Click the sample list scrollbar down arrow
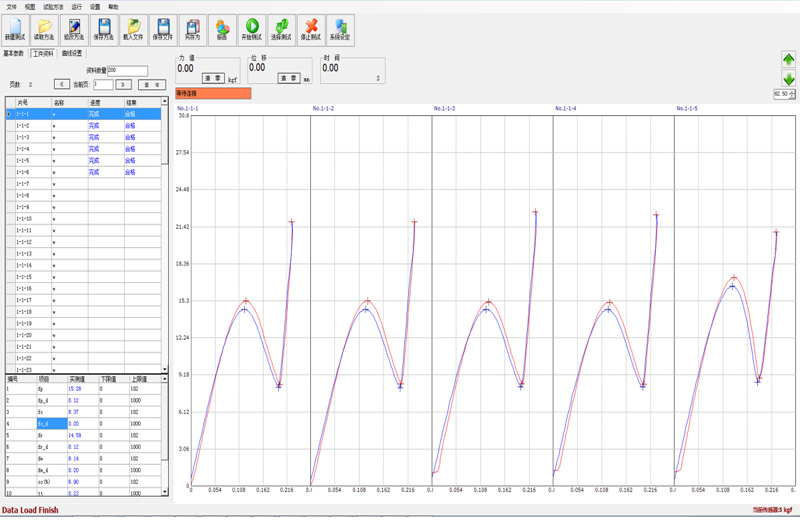Screen dimensions: 800x531 165,369
